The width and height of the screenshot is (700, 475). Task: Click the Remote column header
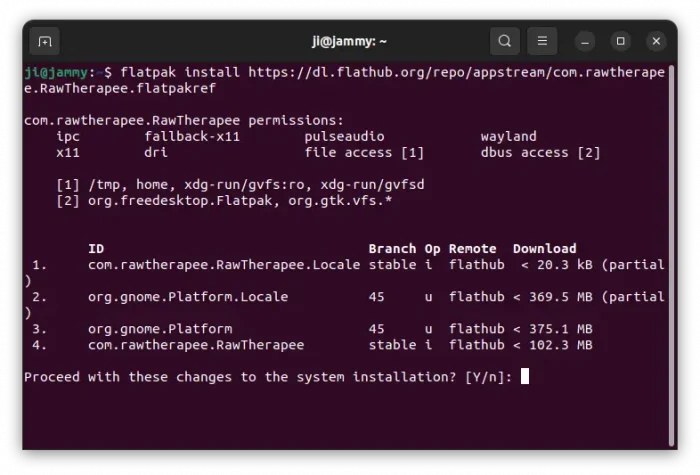472,248
